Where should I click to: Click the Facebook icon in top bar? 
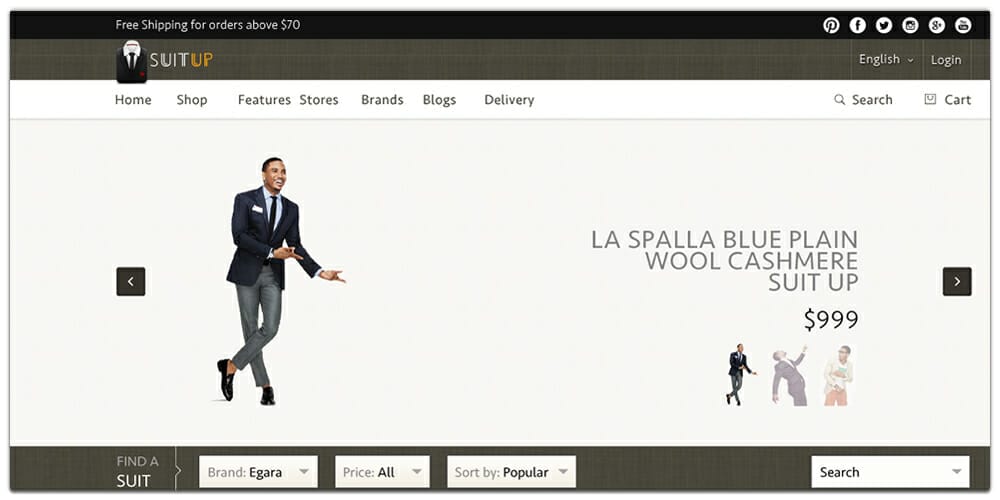click(858, 25)
